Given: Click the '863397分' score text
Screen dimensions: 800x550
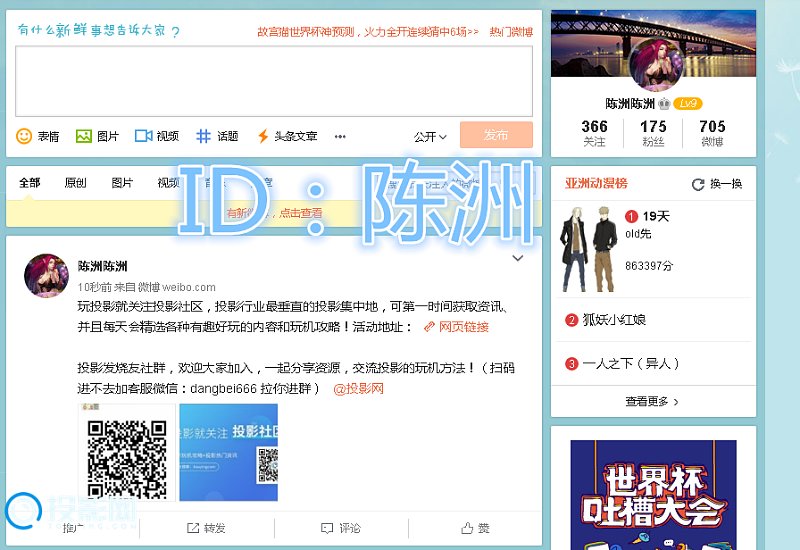Looking at the screenshot, I should [649, 266].
